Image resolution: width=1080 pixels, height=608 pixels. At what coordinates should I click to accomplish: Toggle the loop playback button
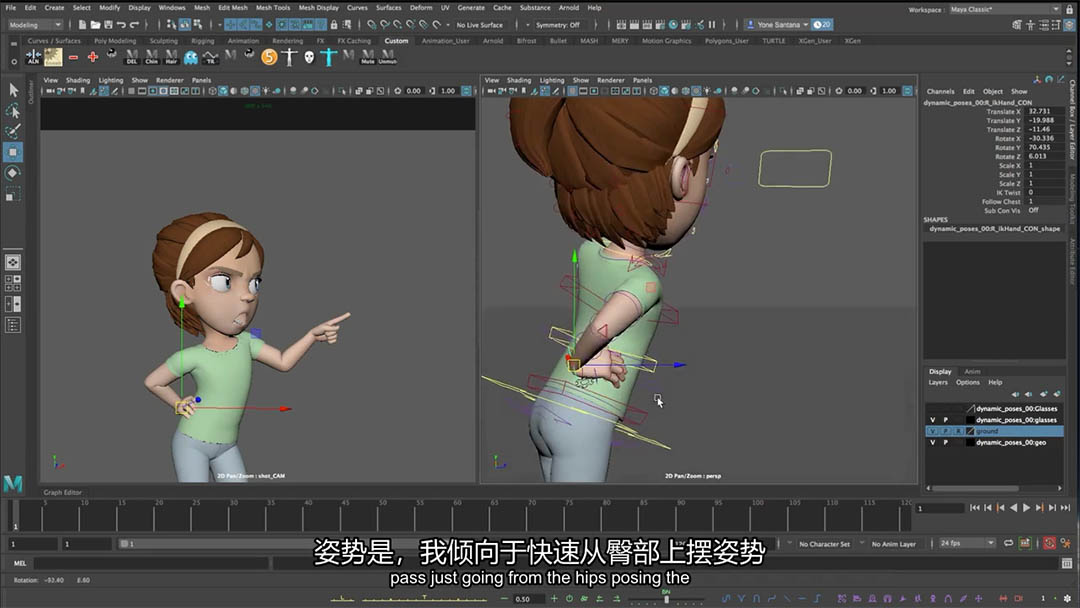(x=1008, y=543)
